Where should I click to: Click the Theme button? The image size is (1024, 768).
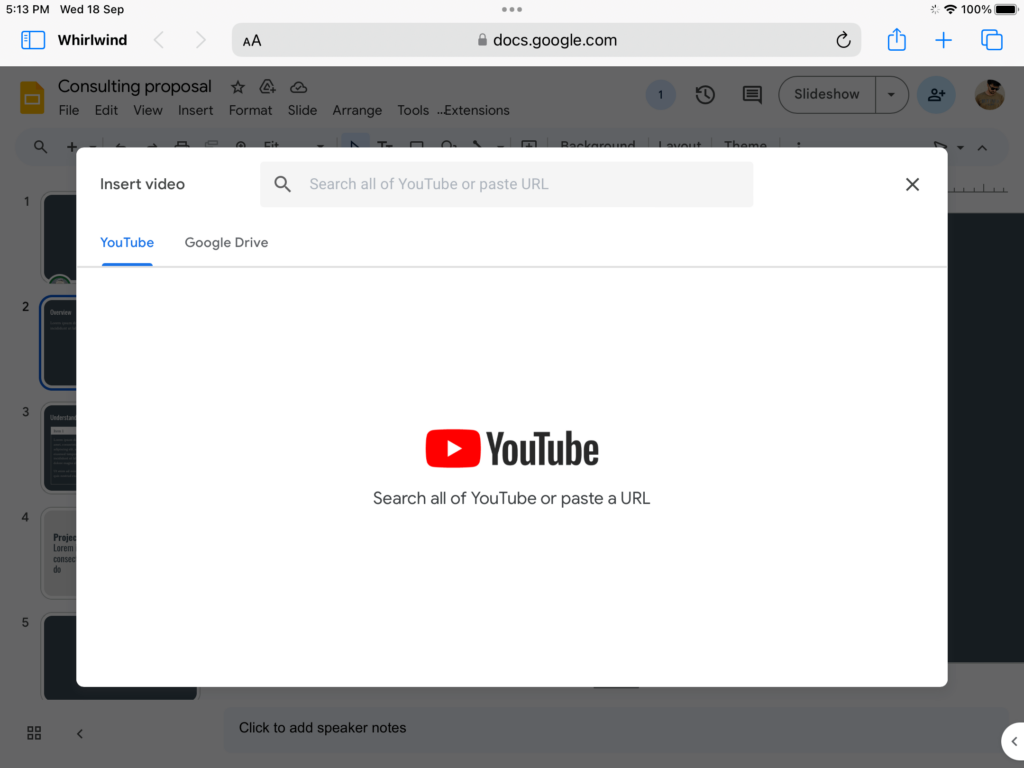point(745,145)
